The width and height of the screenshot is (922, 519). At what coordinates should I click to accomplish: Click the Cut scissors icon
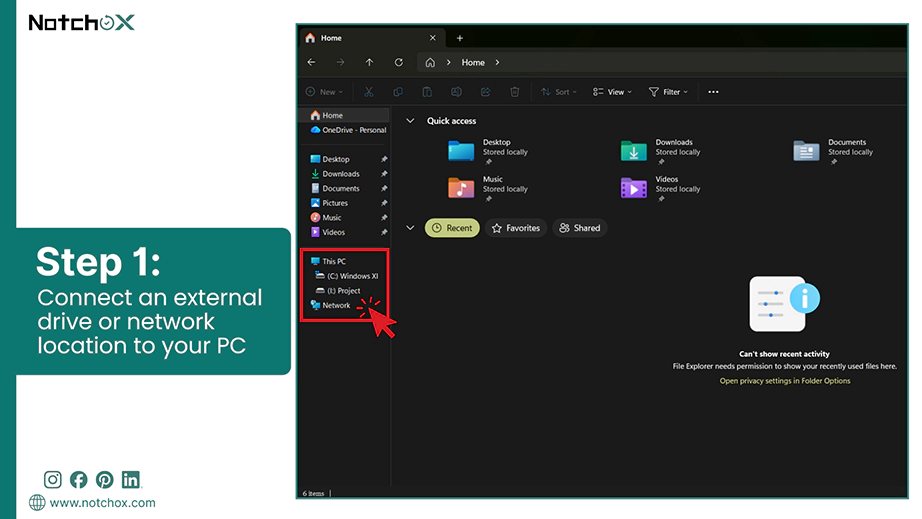coord(369,92)
